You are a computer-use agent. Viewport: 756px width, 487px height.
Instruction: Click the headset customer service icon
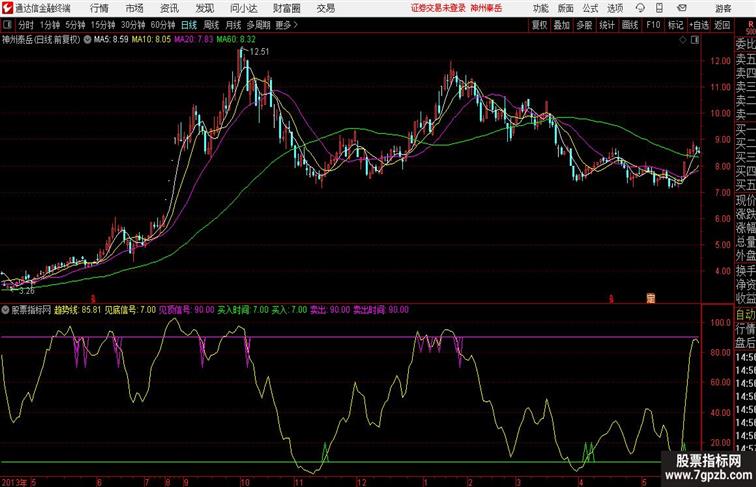(640, 8)
